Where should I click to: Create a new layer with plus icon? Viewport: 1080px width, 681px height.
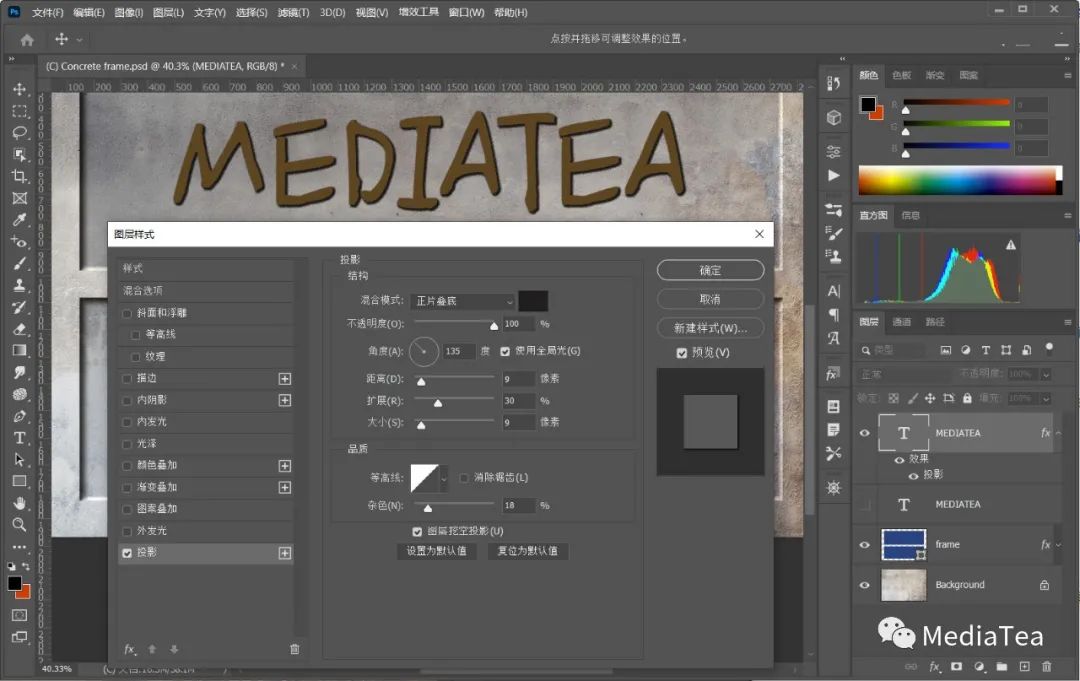click(1024, 667)
